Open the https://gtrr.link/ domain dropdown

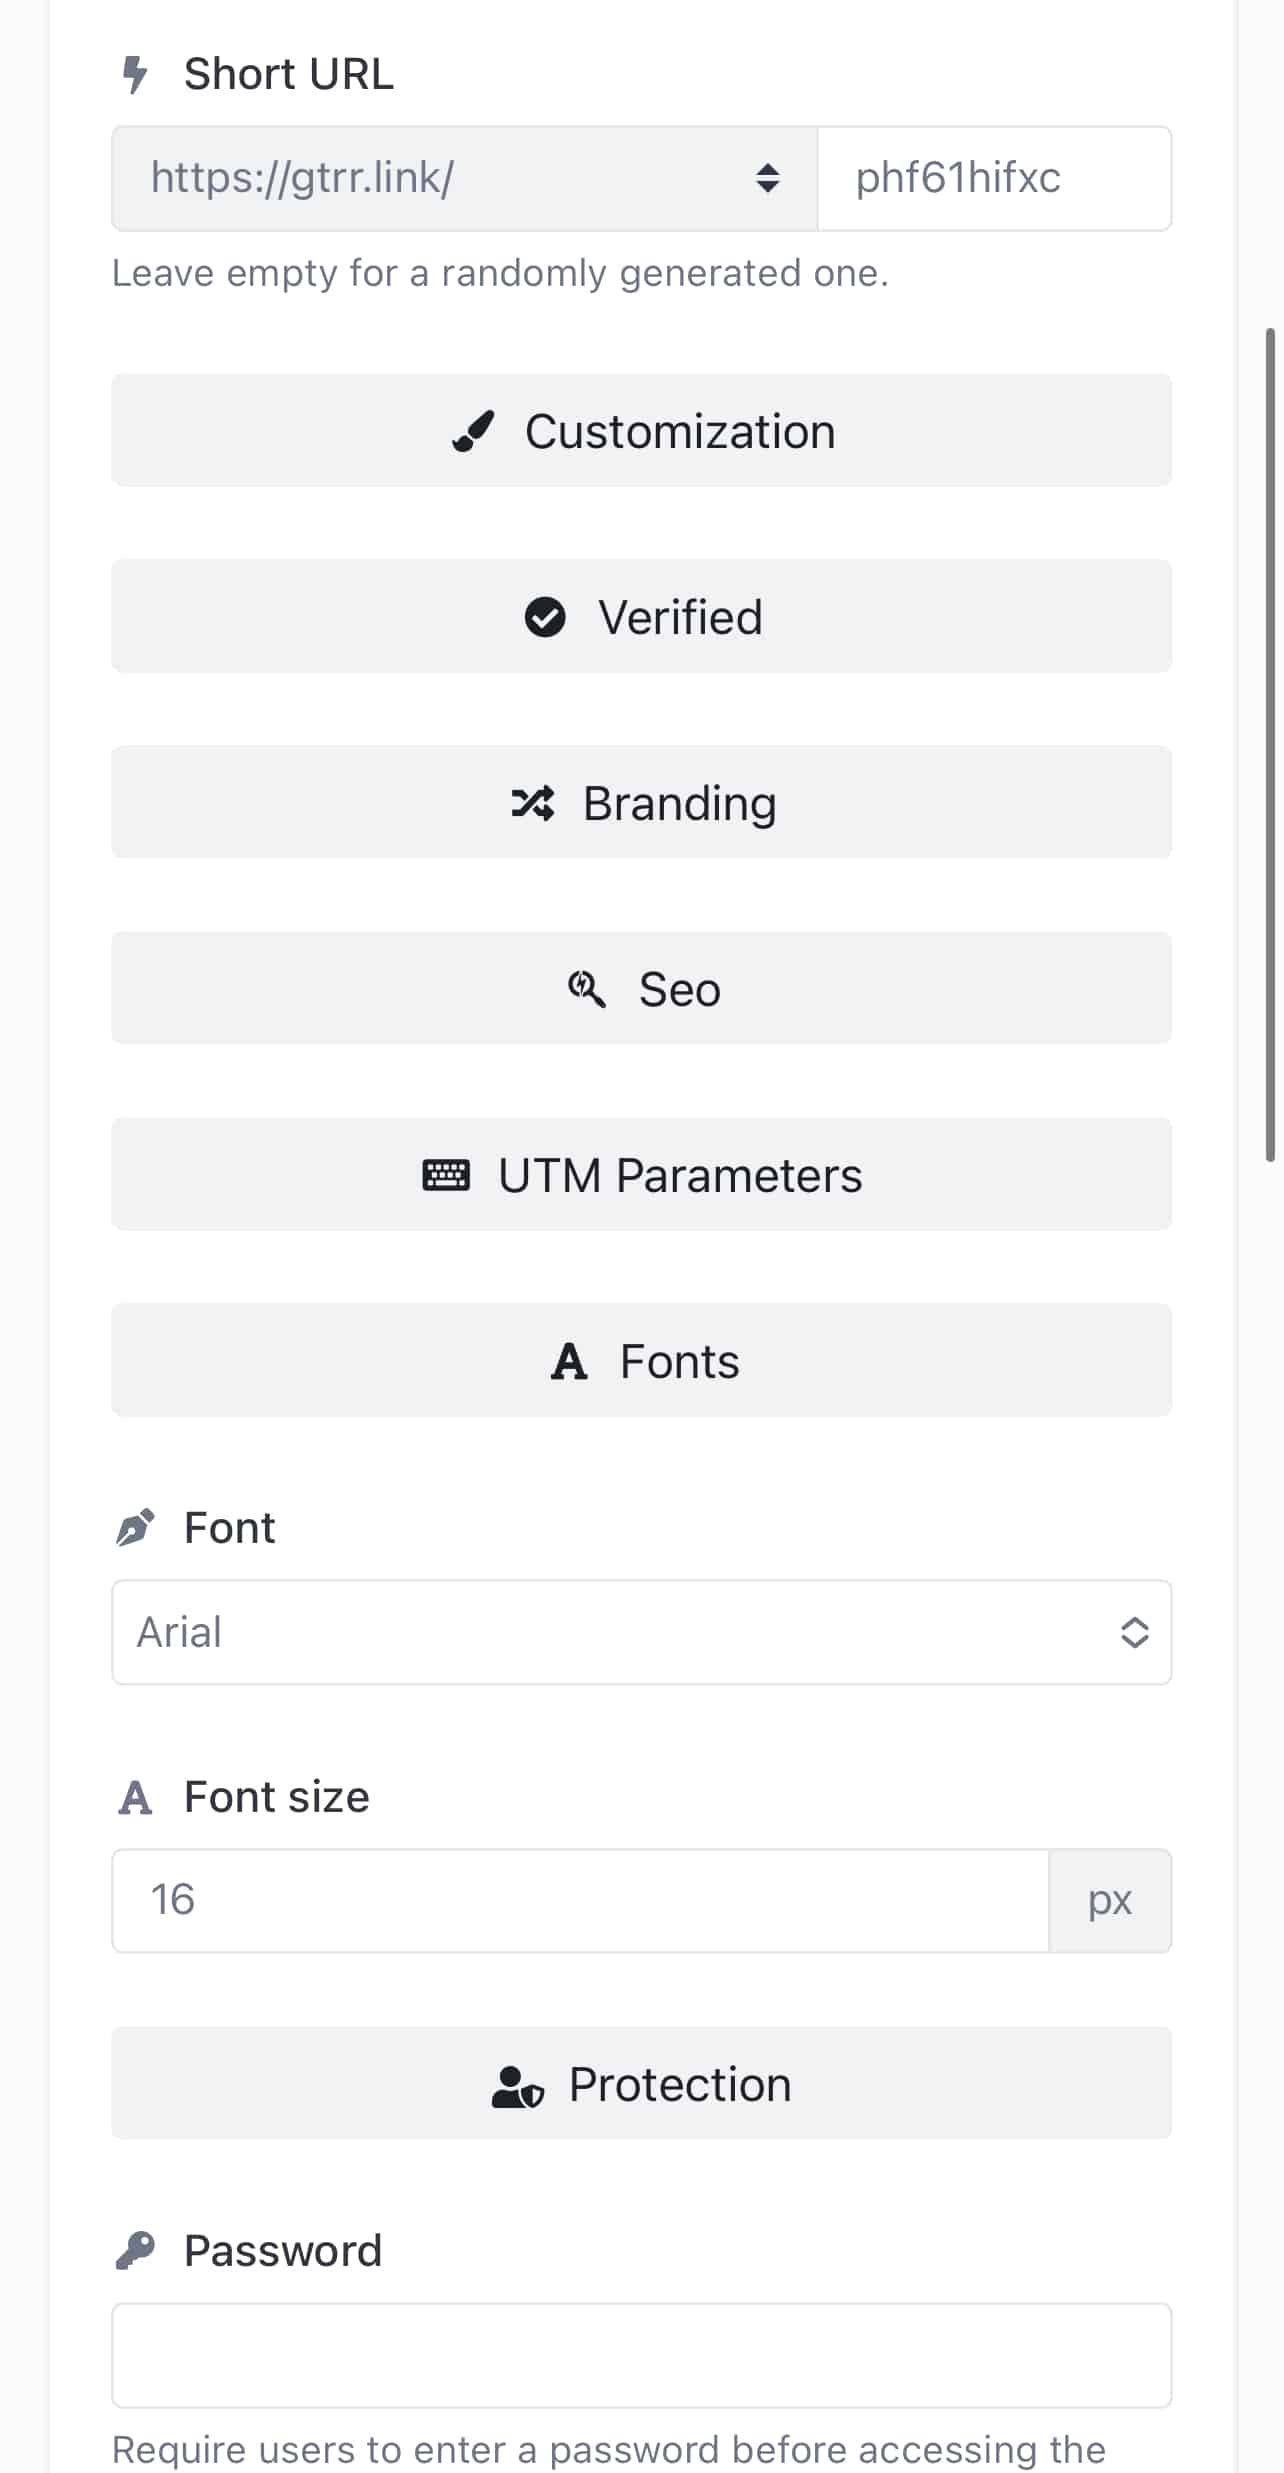tap(464, 179)
